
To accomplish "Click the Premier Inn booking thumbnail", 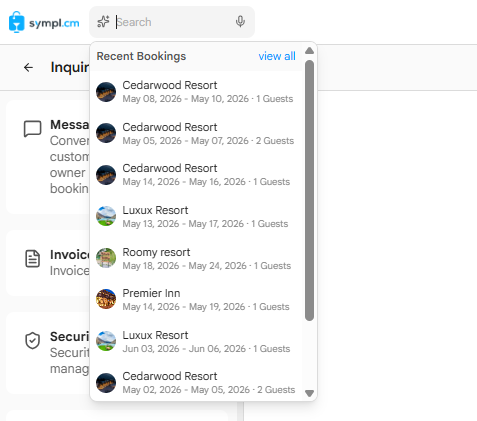I will (x=106, y=299).
